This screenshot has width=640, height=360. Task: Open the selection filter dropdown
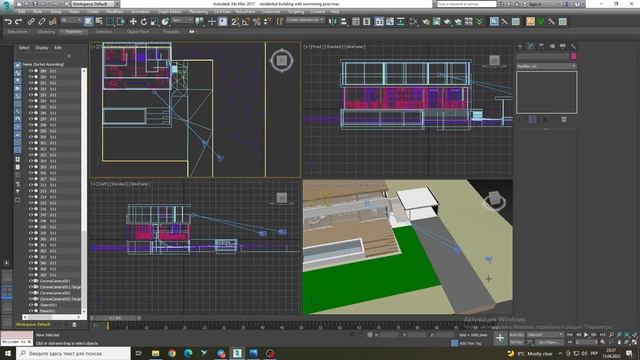(71, 20)
